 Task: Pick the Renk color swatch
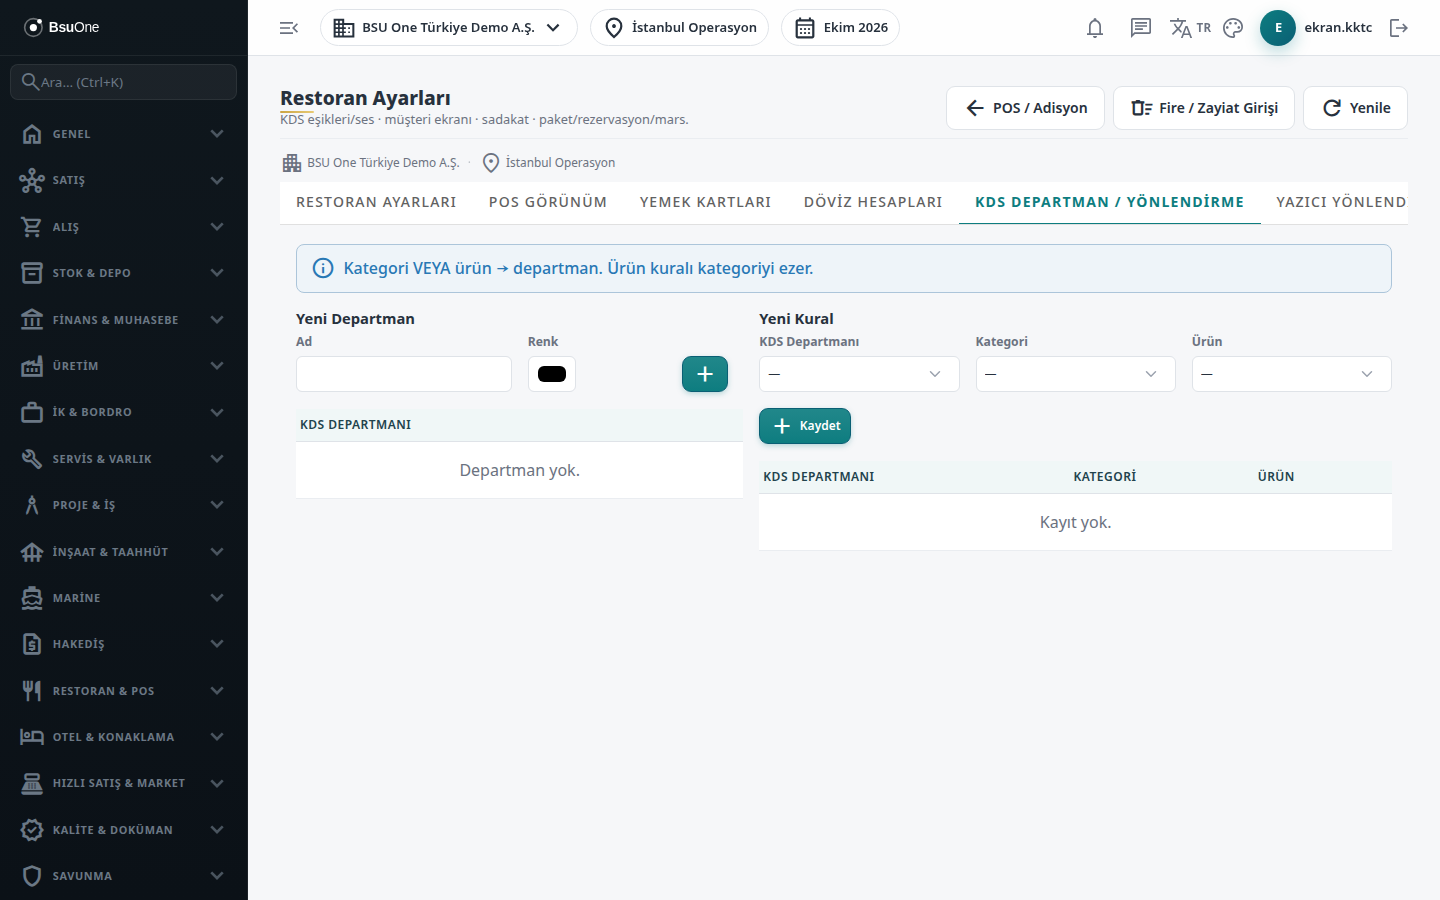(x=552, y=374)
